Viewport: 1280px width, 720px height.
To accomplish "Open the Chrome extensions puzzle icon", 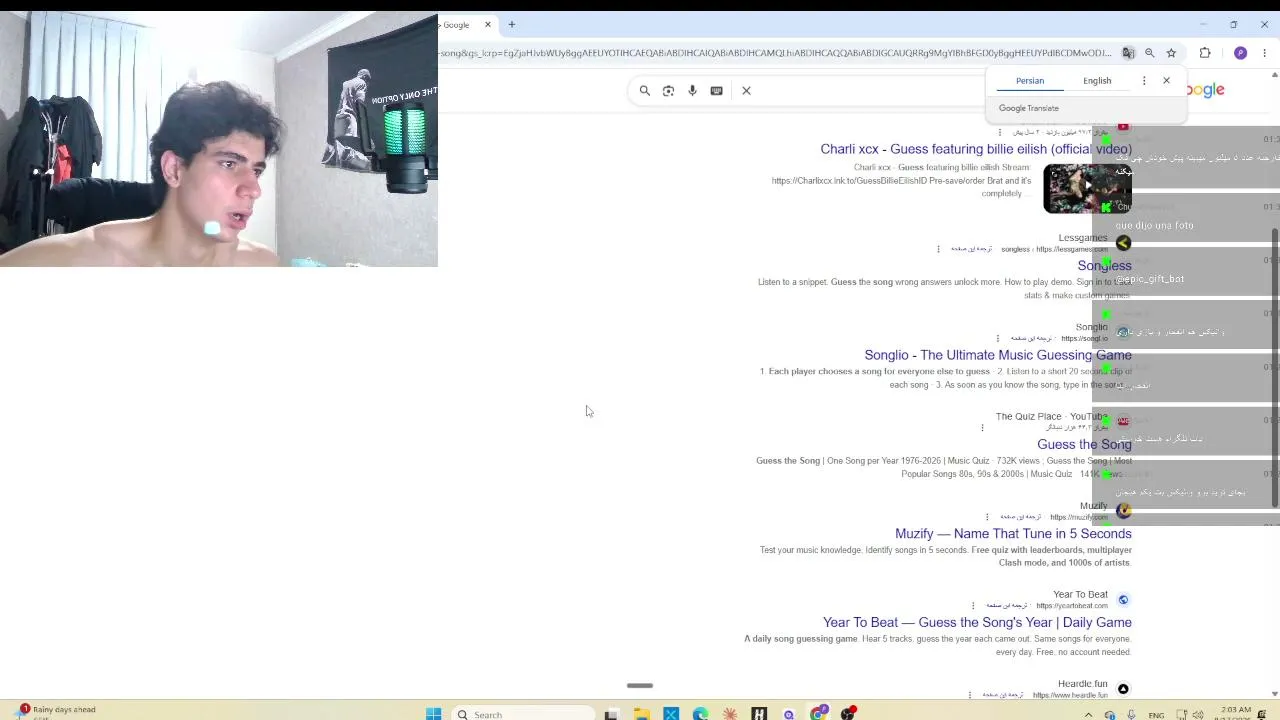I will click(1205, 53).
